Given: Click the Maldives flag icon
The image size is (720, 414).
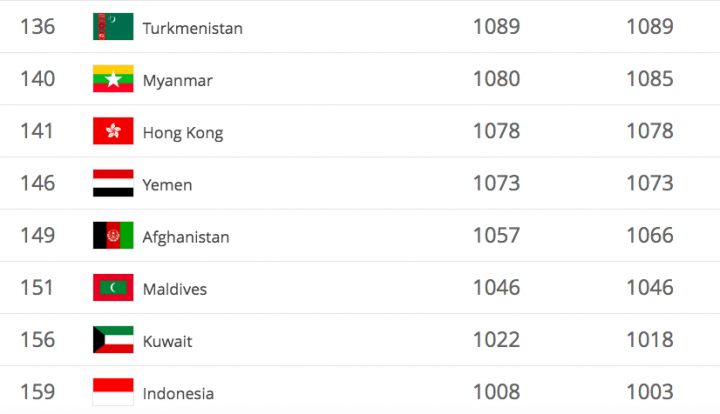Looking at the screenshot, I should pyautogui.click(x=113, y=288).
